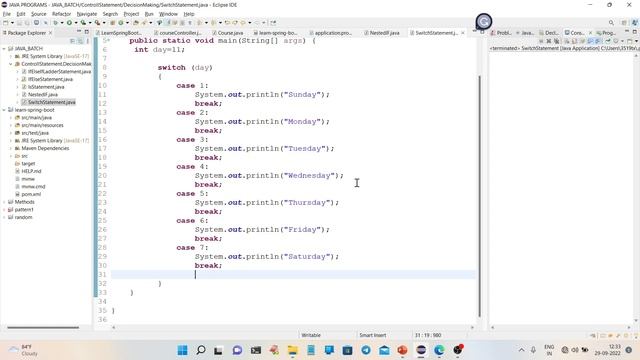Open Terminal icon on the taskbar

pos(256,350)
